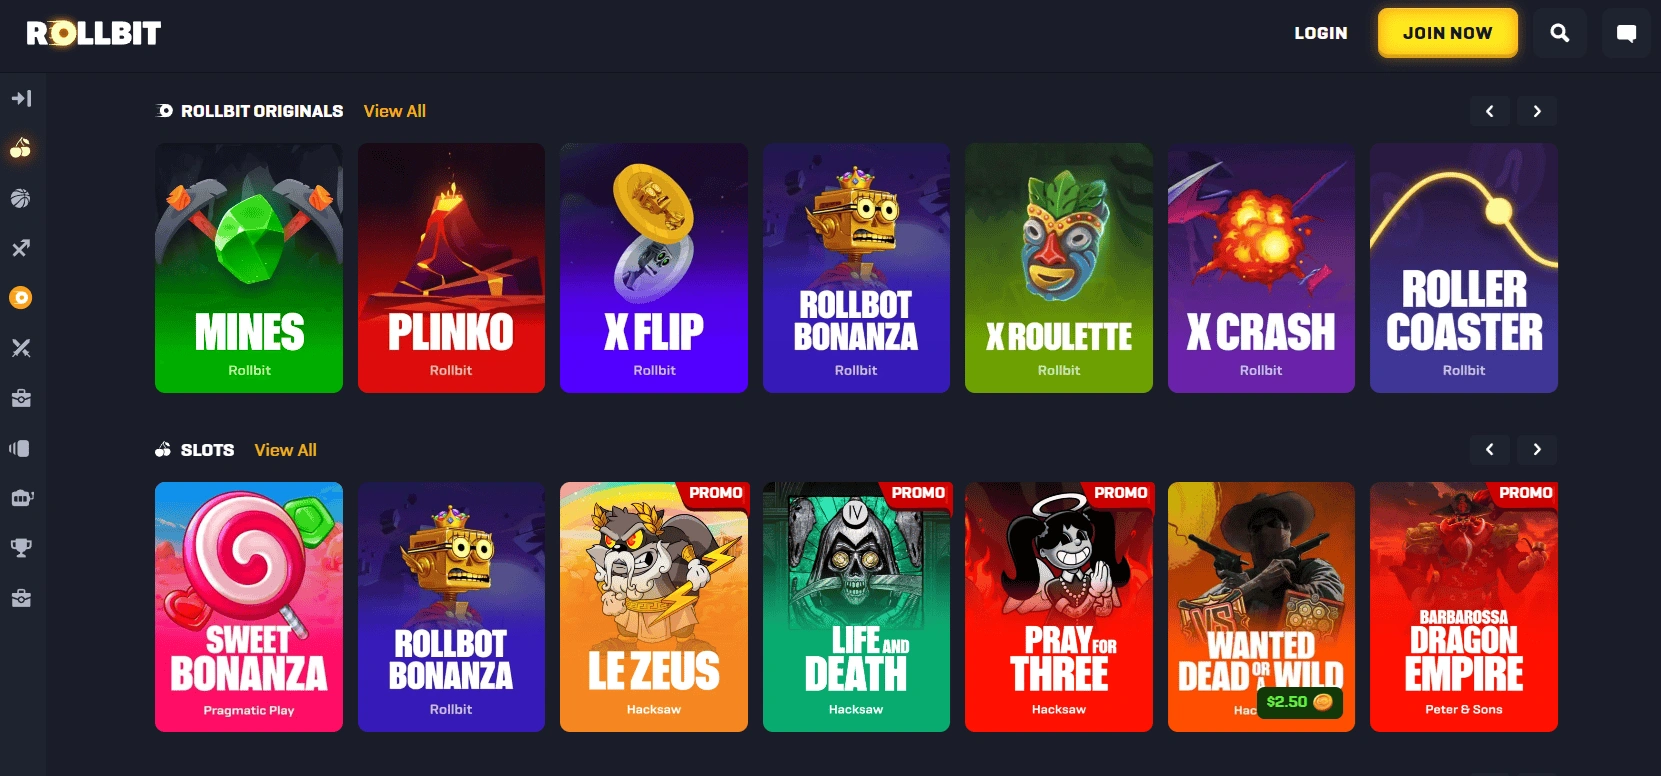View All Rollbit Originals
Image resolution: width=1661 pixels, height=776 pixels.
(x=395, y=111)
